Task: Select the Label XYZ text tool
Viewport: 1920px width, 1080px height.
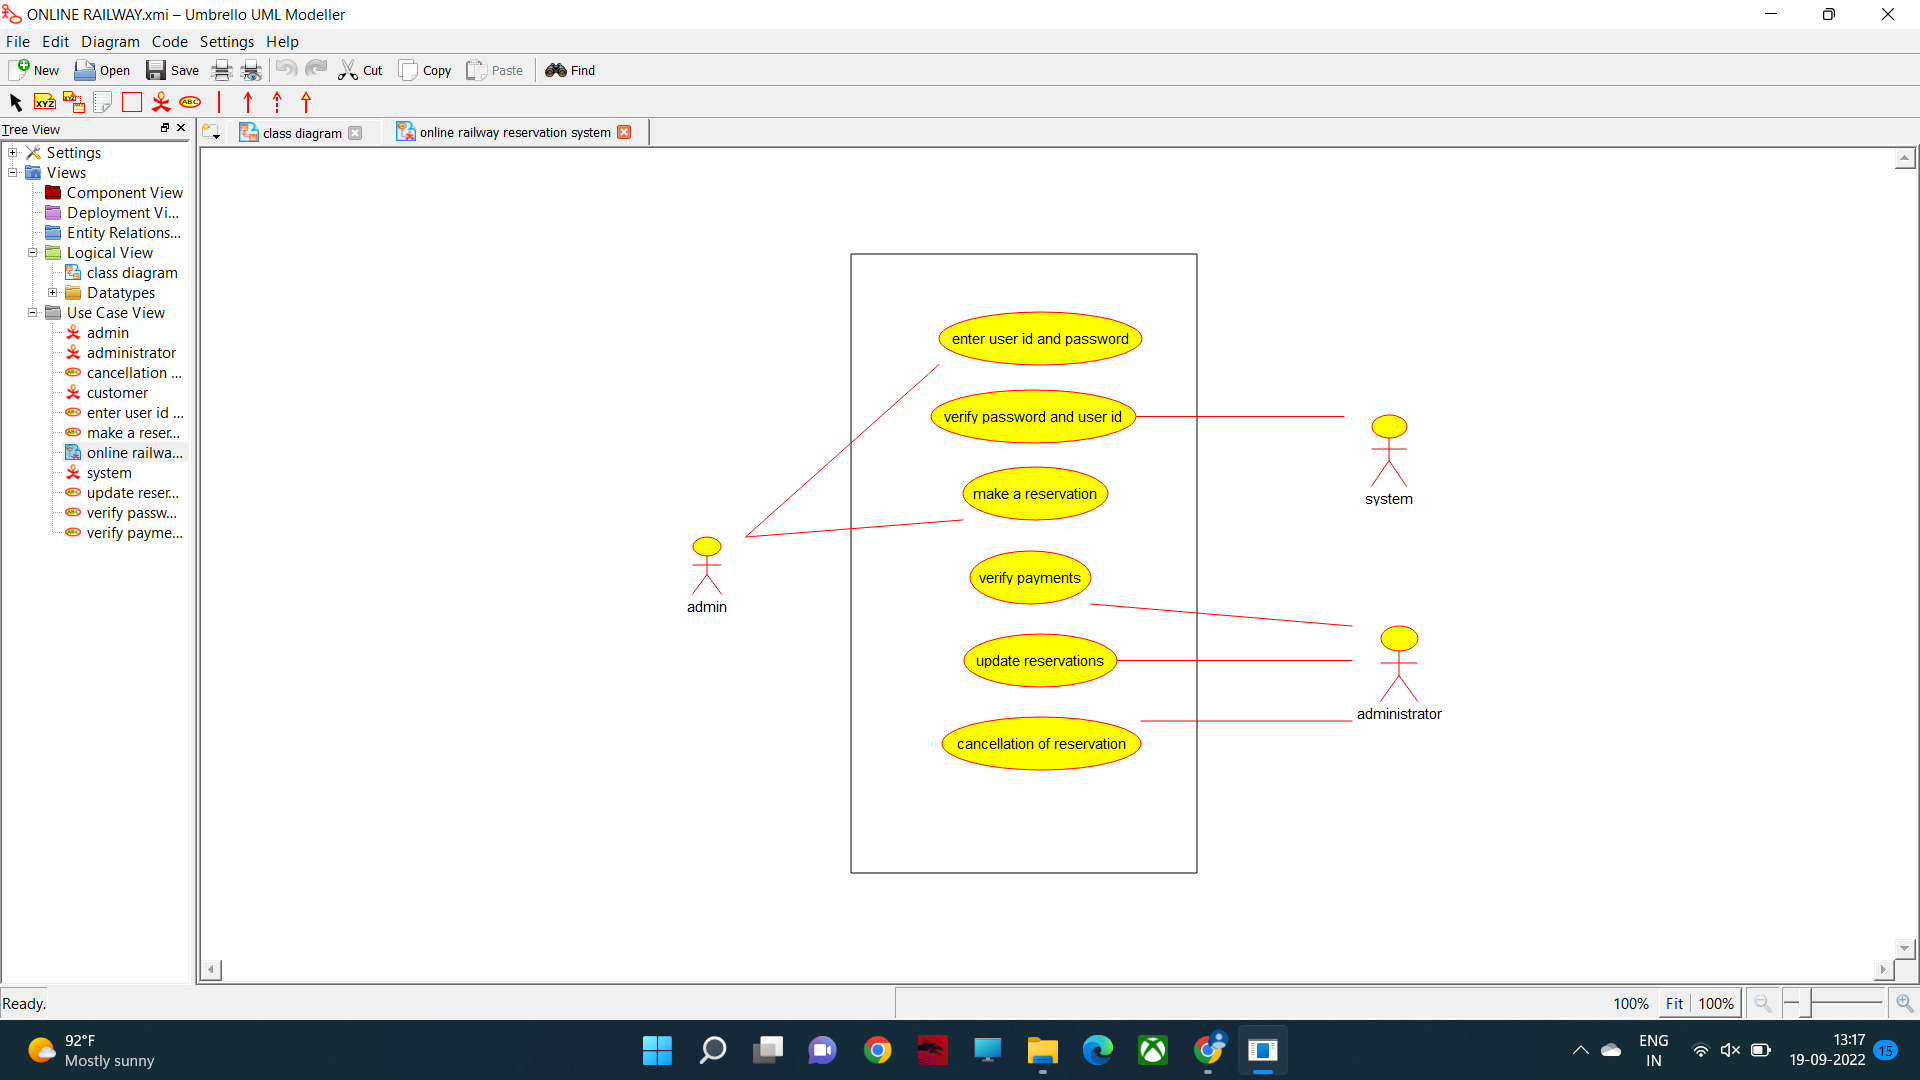Action: tap(45, 102)
